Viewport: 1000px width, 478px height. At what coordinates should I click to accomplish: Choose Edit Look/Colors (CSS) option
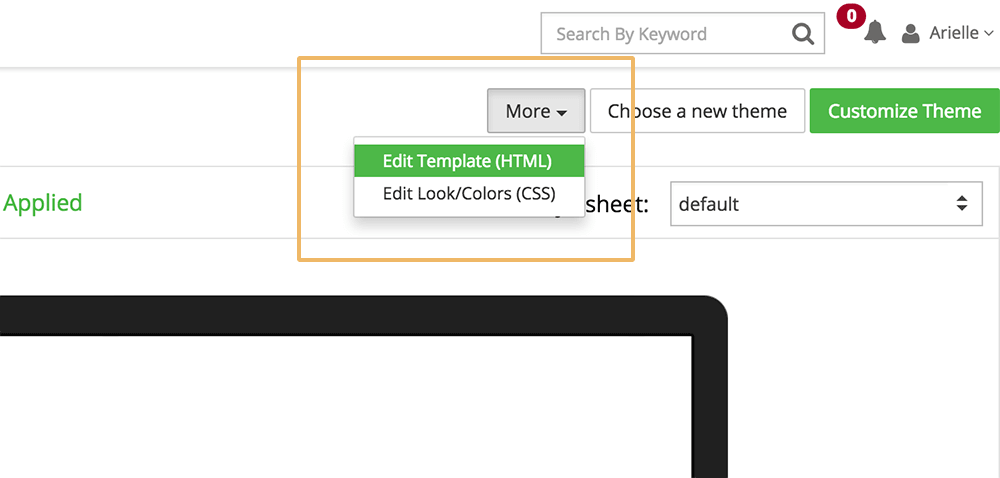[x=469, y=193]
